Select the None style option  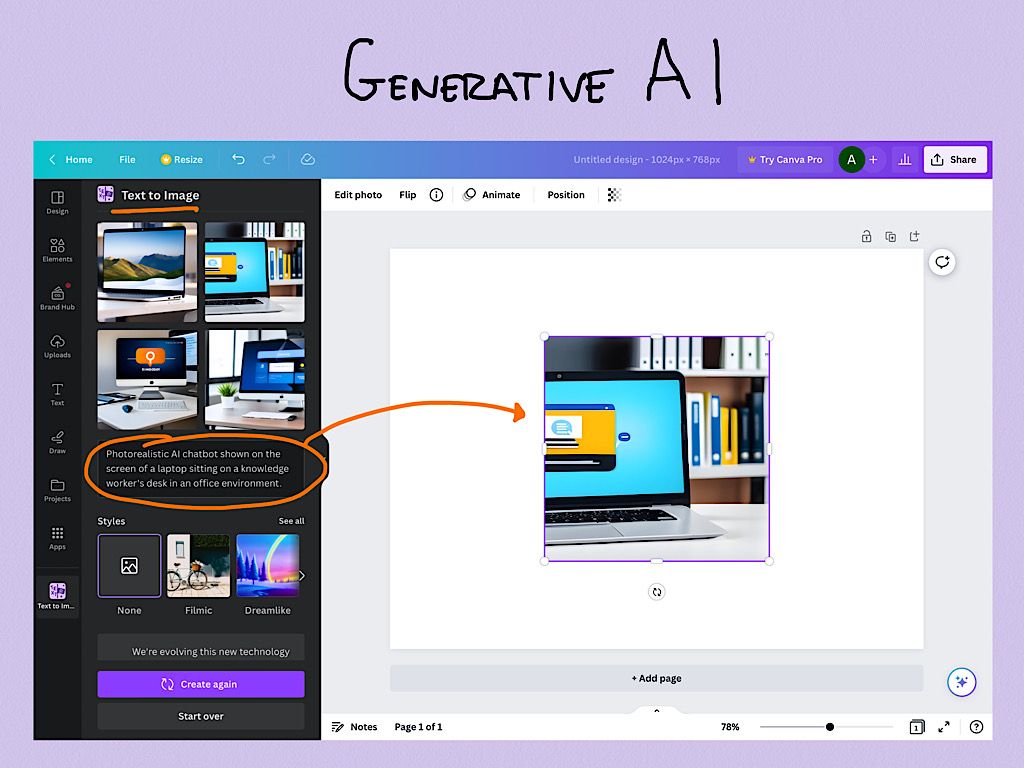pos(129,566)
